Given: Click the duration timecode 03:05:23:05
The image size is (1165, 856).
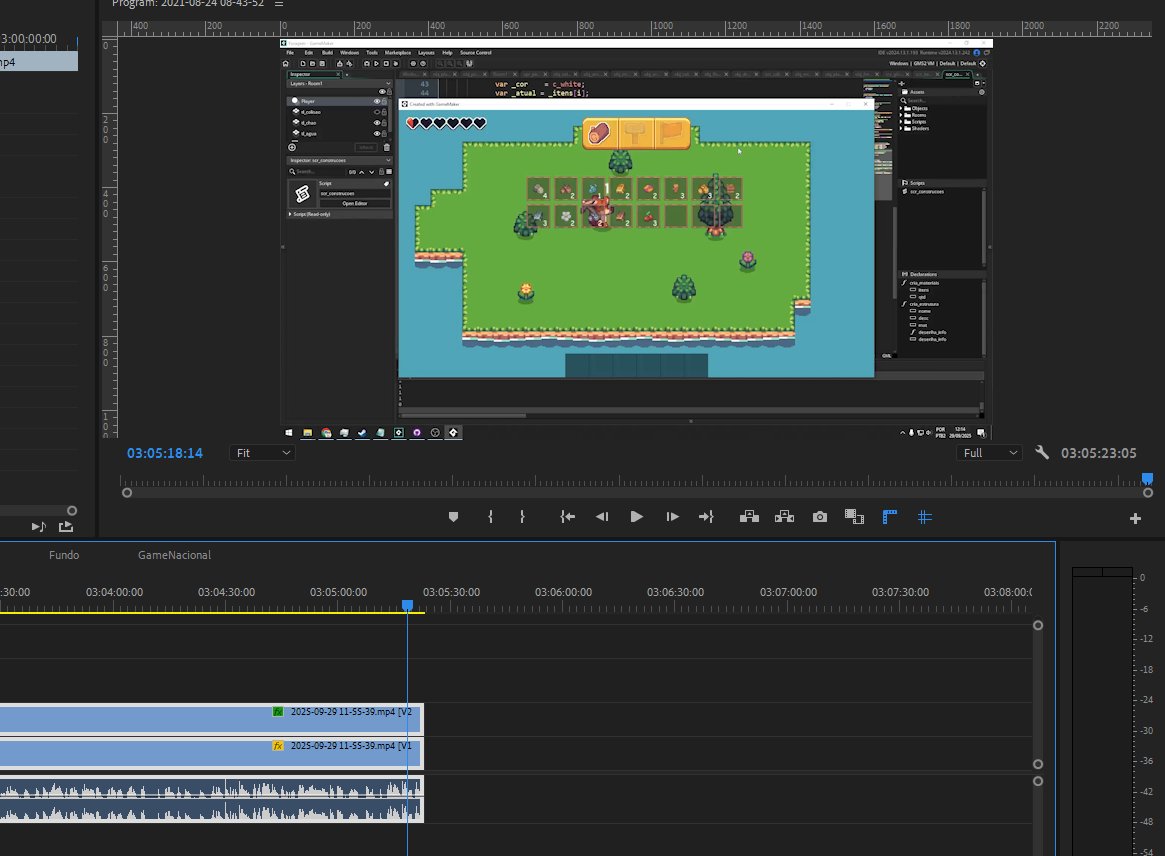Looking at the screenshot, I should pyautogui.click(x=1098, y=453).
